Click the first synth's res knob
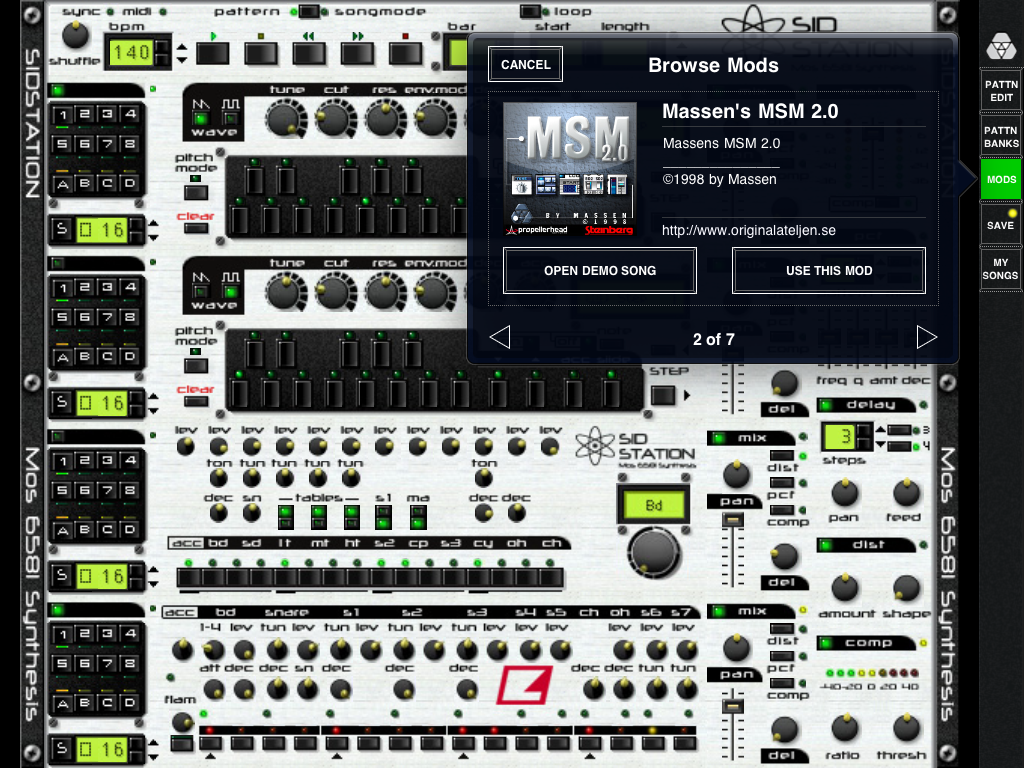1024x768 pixels. [384, 120]
